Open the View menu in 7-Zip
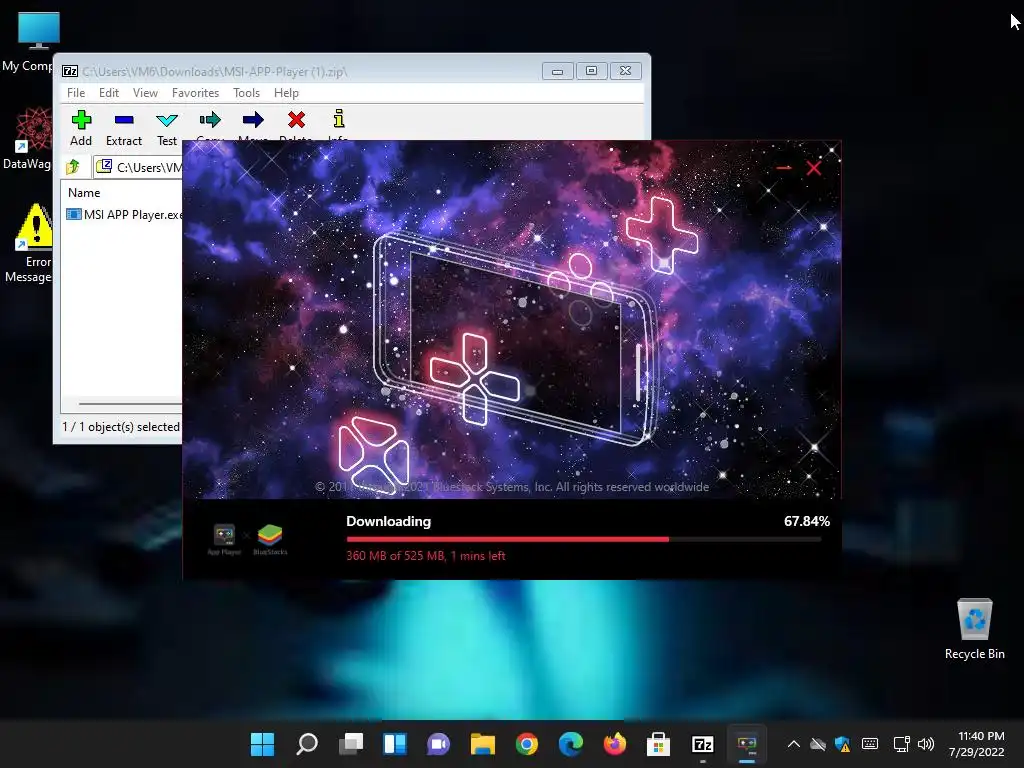 pyautogui.click(x=145, y=93)
